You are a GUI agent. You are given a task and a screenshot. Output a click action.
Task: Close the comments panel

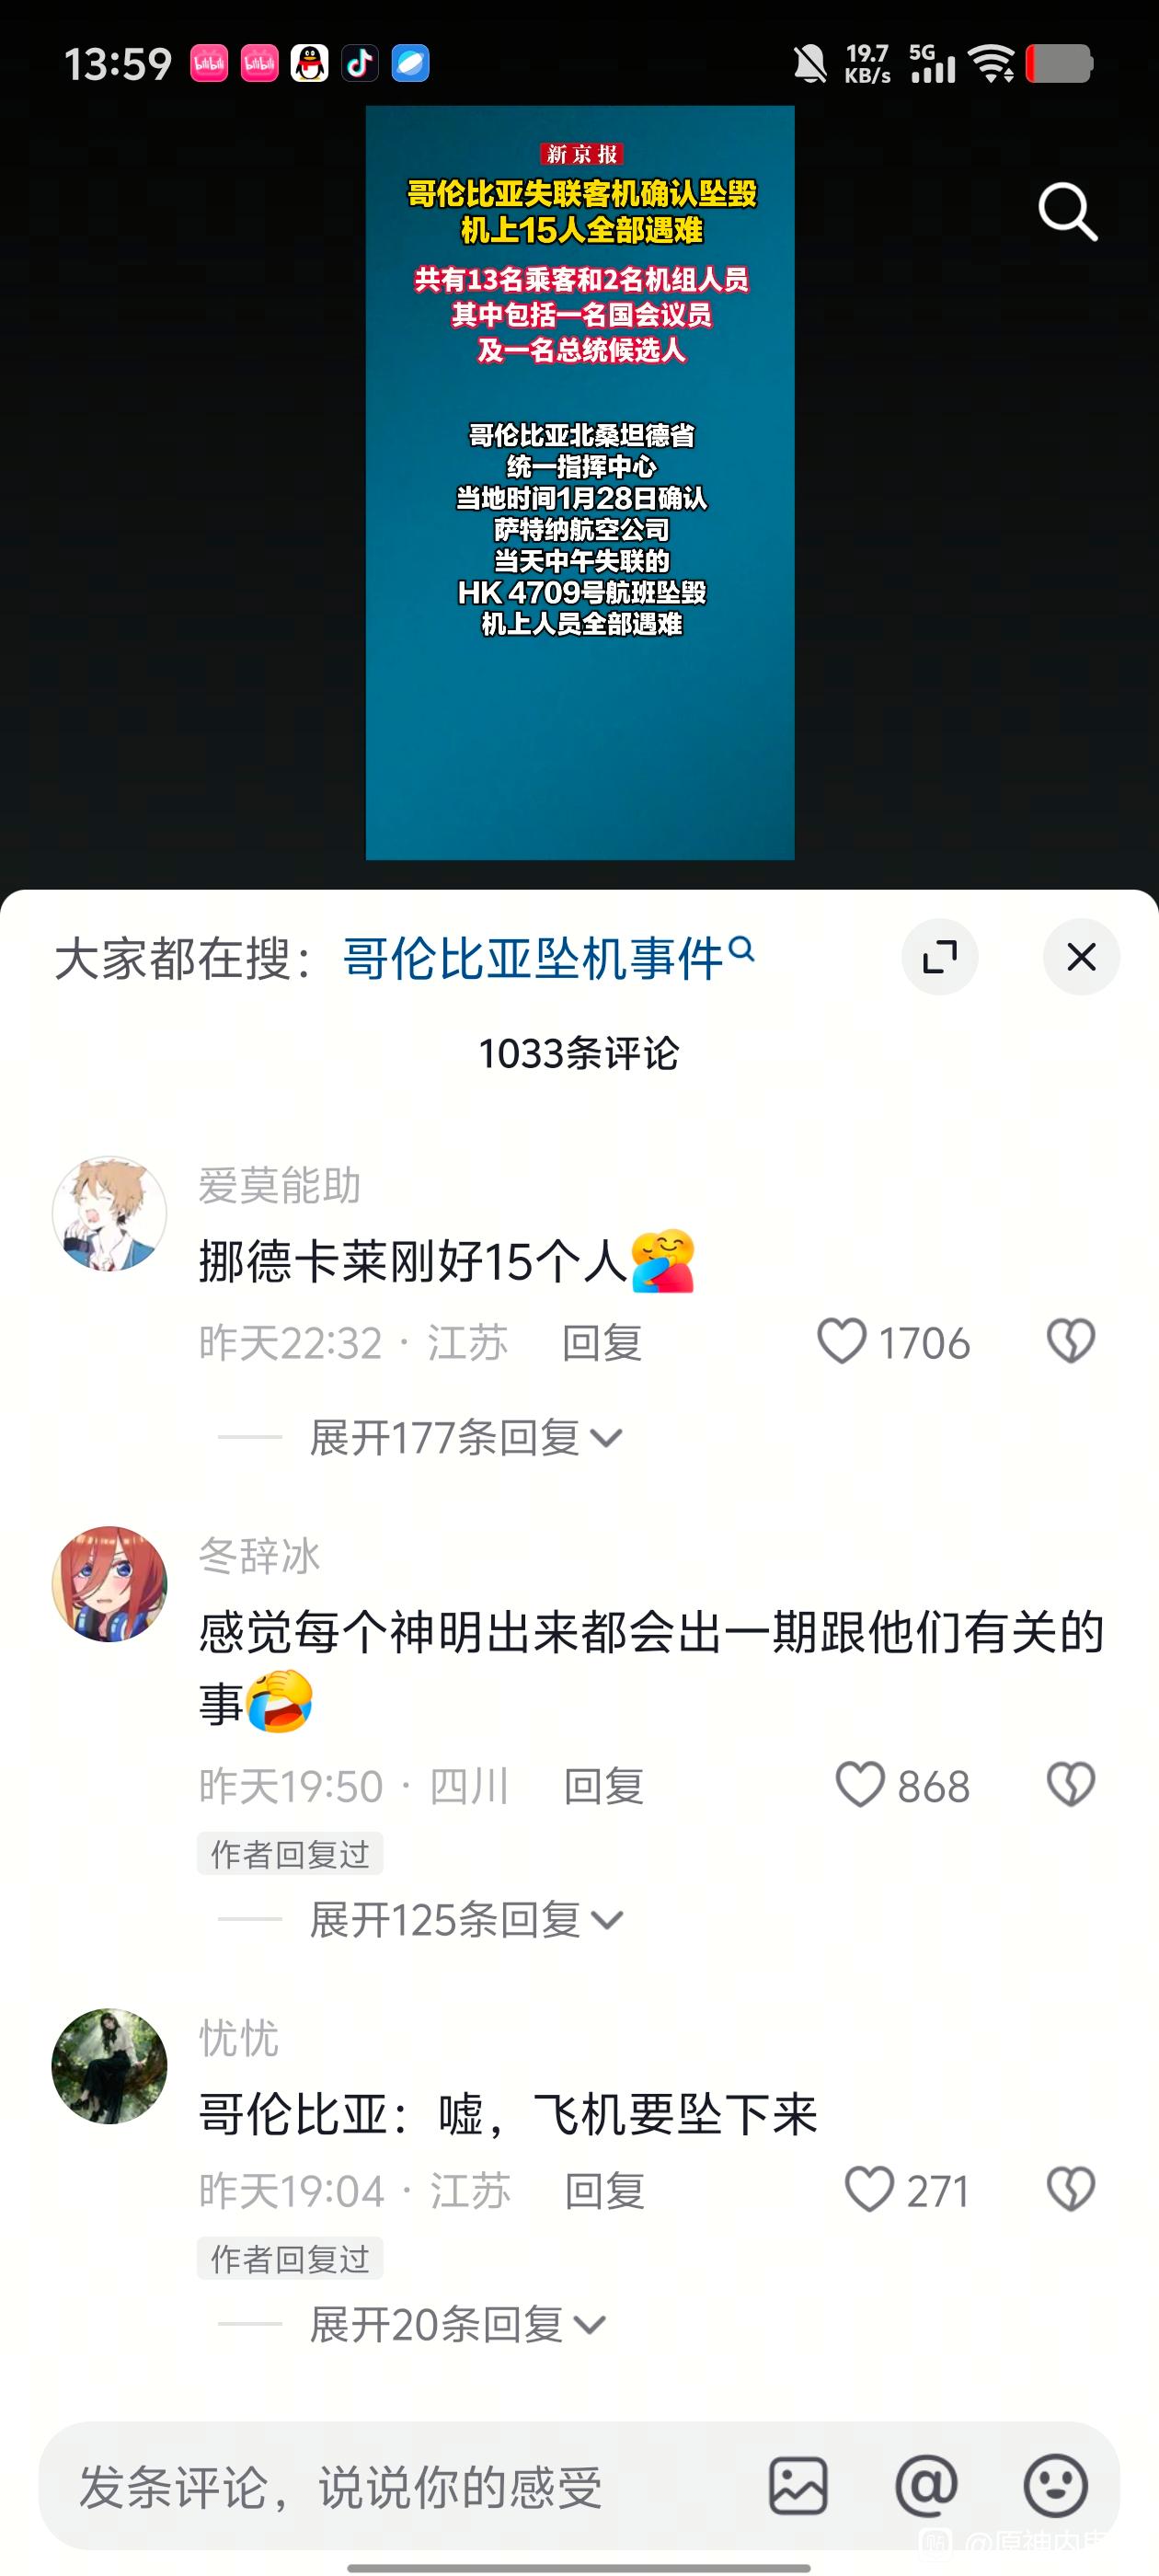1081,957
